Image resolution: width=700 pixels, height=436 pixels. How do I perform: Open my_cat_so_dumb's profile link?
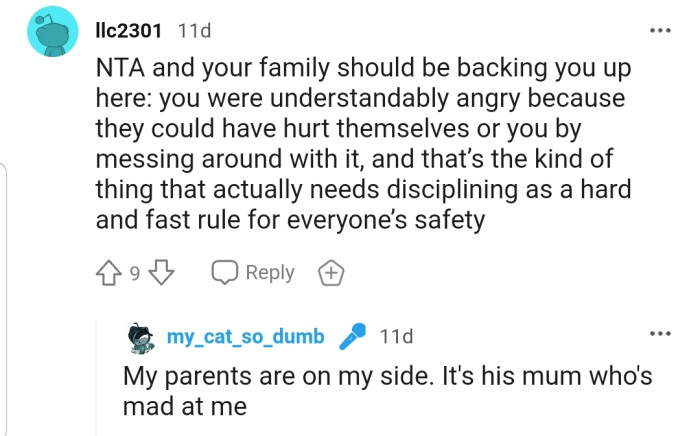(245, 337)
